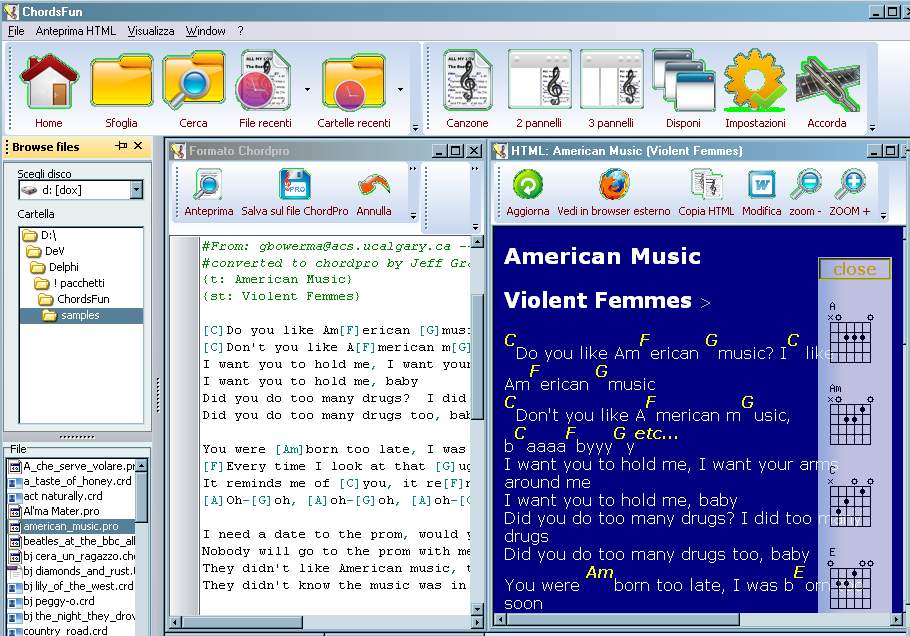Select the 3 pannelli layout
Screen dimensions: 910x636
pos(611,81)
